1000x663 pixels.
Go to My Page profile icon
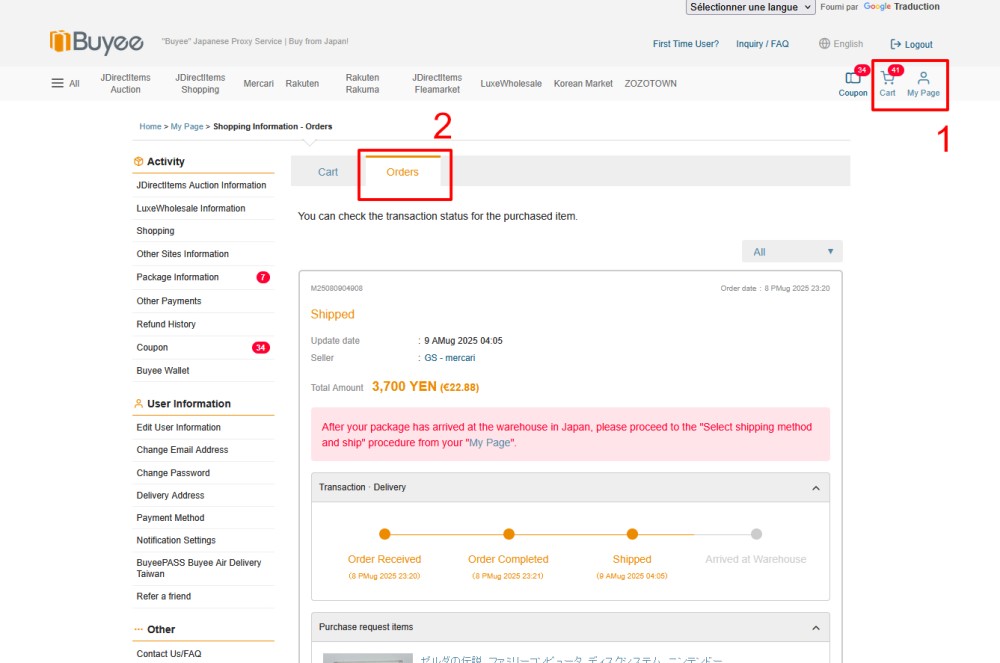(923, 84)
